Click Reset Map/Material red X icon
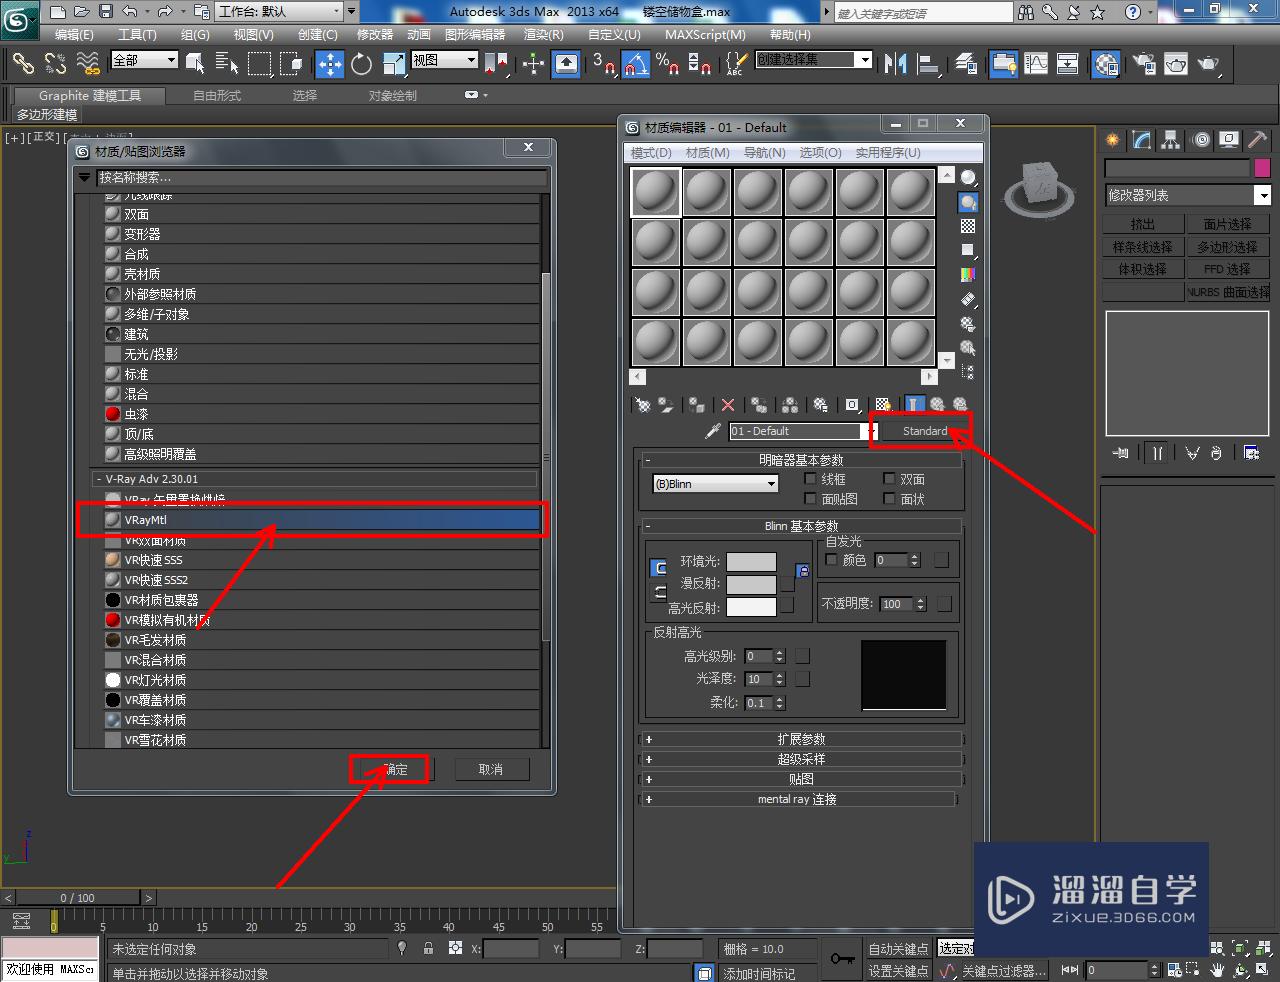 [x=728, y=405]
